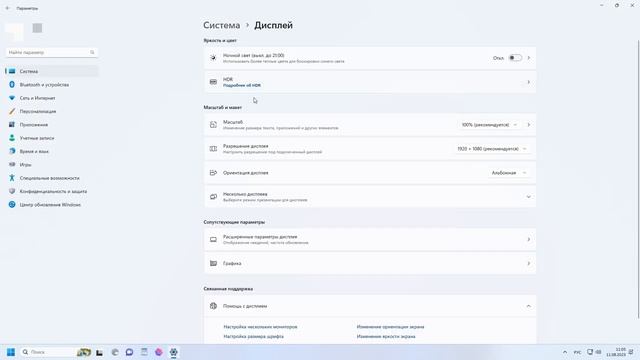Click the Система breadcrumb link
640x360 pixels.
pos(222,25)
